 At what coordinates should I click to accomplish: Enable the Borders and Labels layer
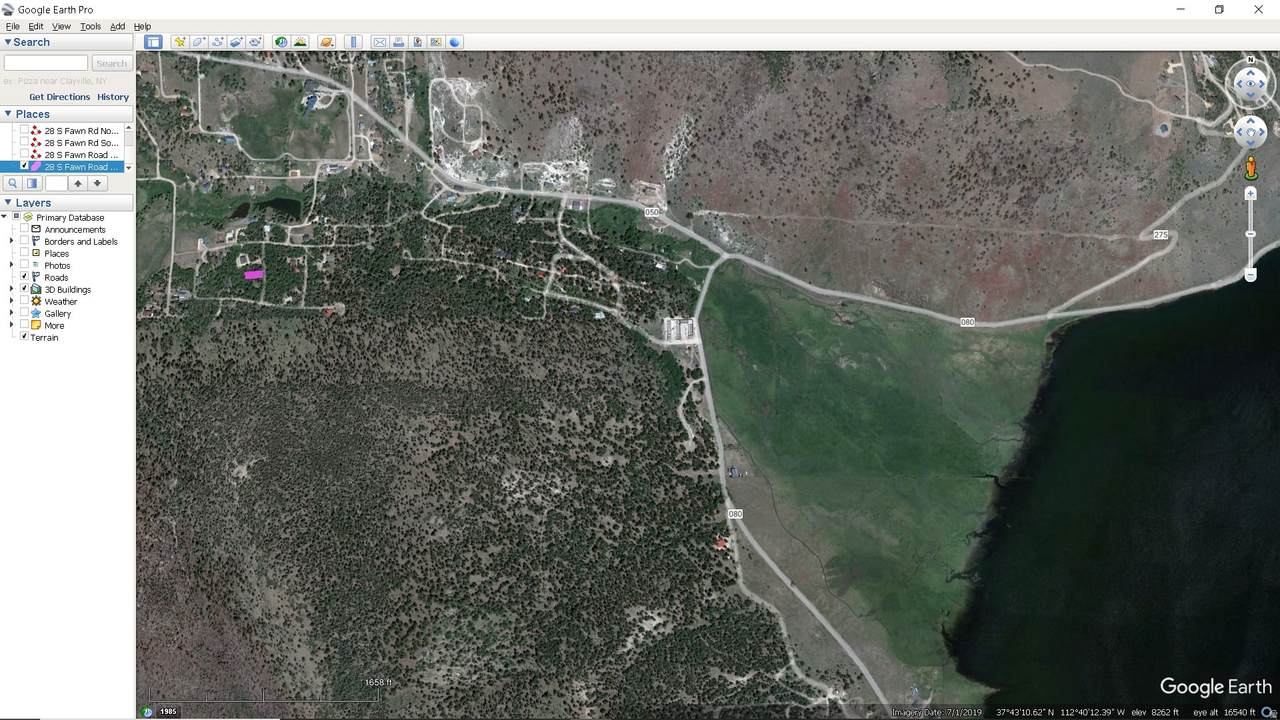[x=24, y=242]
